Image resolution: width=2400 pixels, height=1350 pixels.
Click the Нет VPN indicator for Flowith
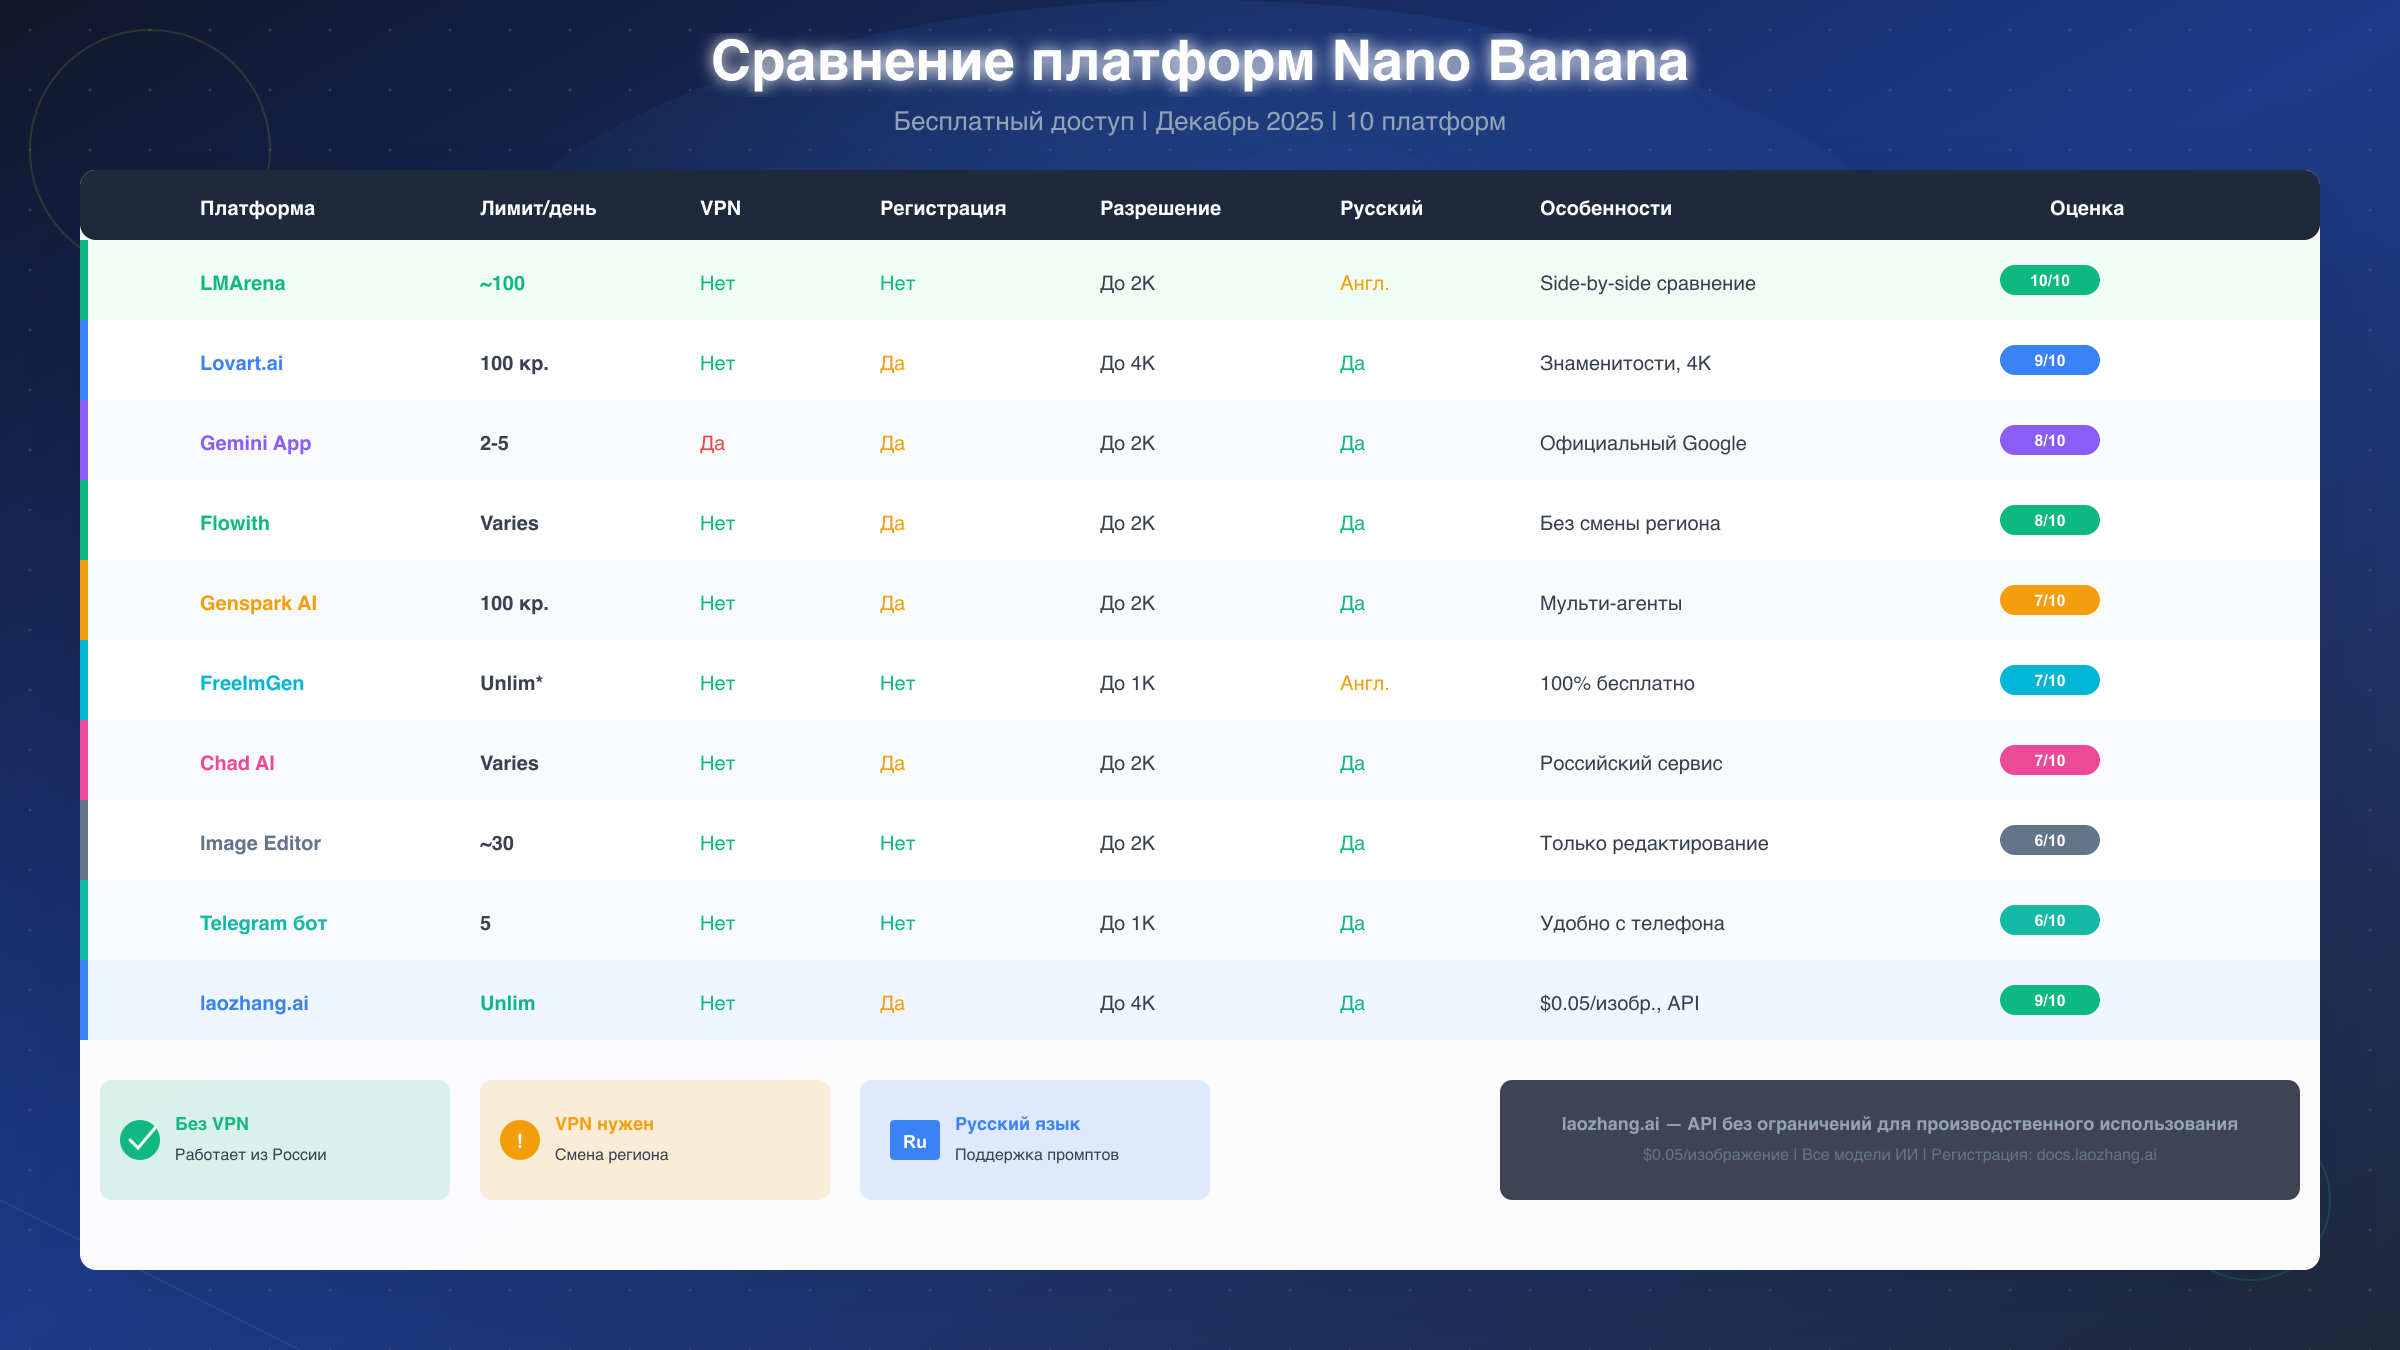[x=716, y=522]
